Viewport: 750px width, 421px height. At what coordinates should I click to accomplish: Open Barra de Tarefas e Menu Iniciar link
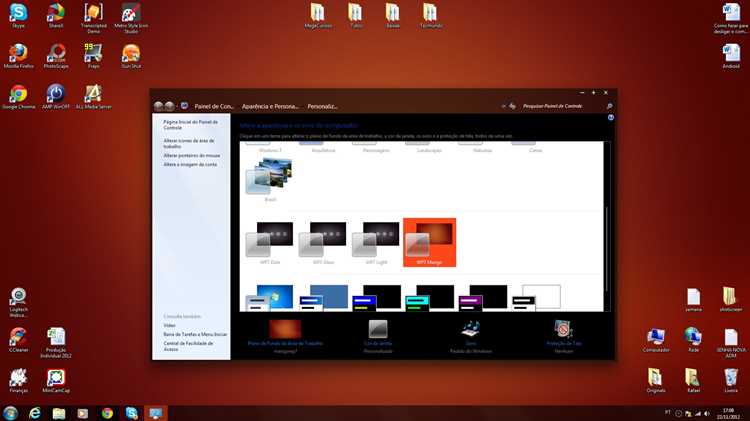click(x=195, y=334)
